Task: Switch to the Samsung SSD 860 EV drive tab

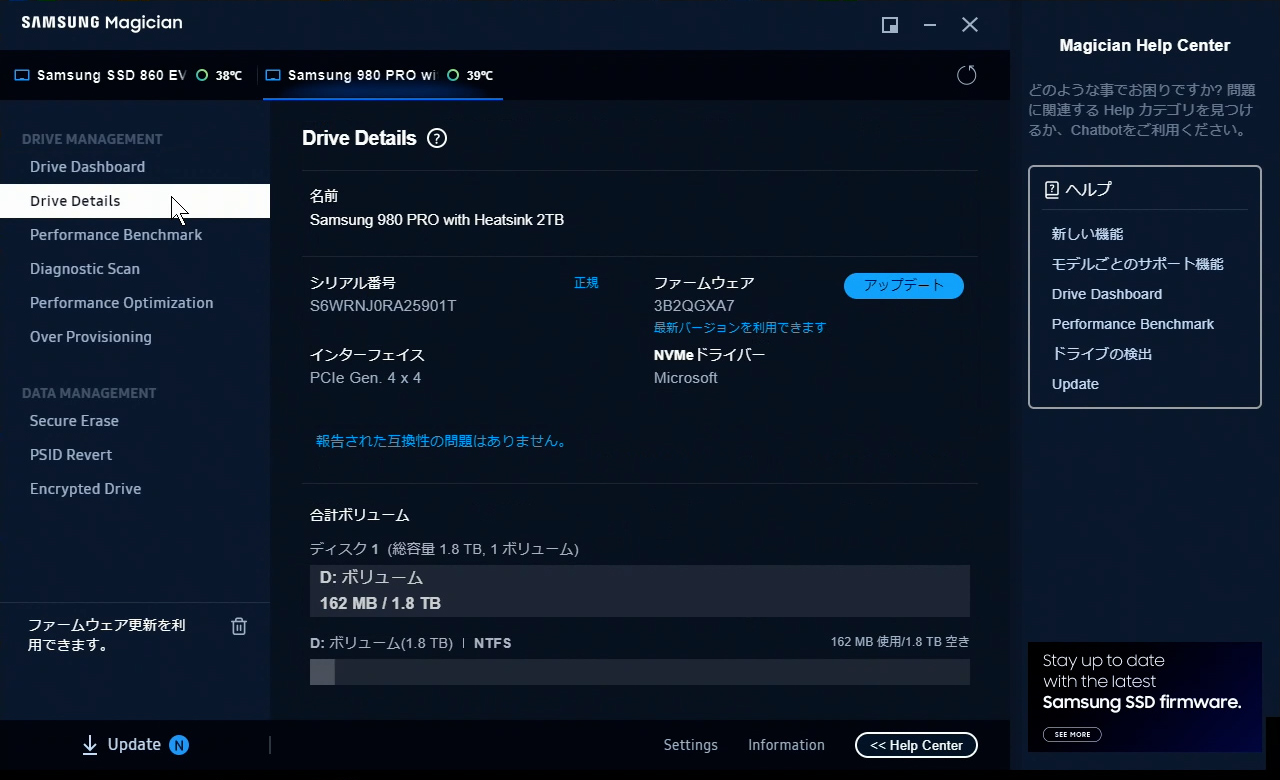Action: (x=129, y=75)
